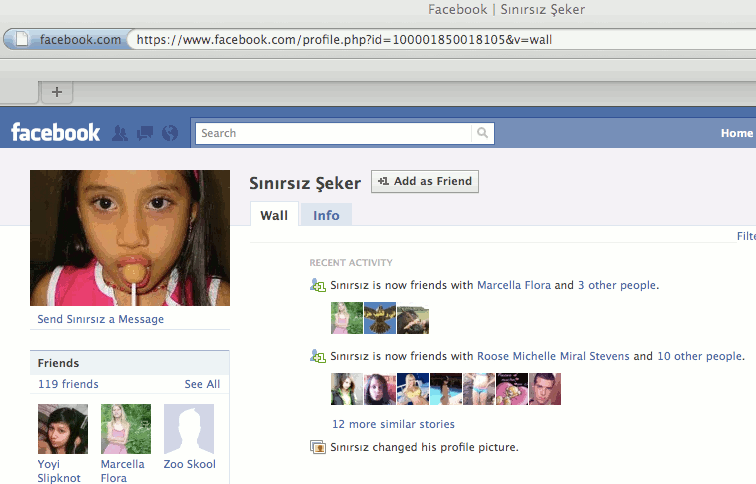The height and width of the screenshot is (484, 756).
Task: Open the 119 friends link
Action: 68,384
